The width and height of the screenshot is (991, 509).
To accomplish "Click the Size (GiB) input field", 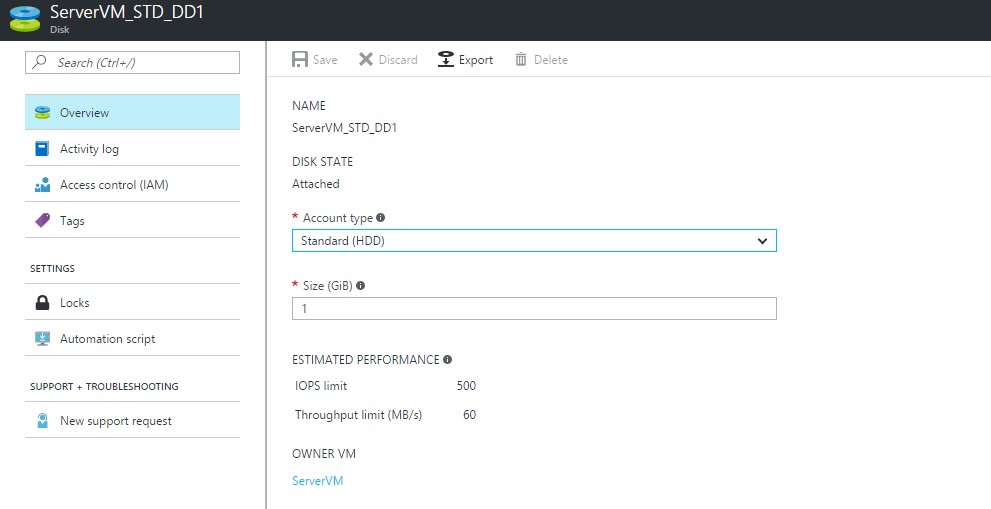I will tap(533, 309).
